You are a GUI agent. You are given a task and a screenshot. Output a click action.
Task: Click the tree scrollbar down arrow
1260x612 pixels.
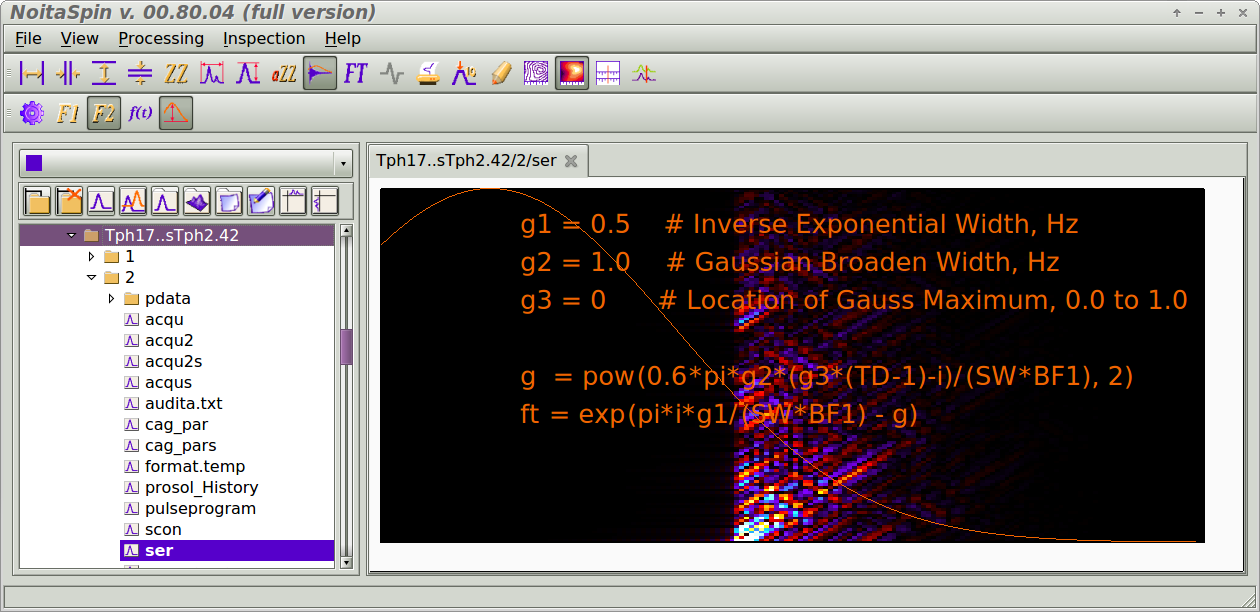[346, 563]
